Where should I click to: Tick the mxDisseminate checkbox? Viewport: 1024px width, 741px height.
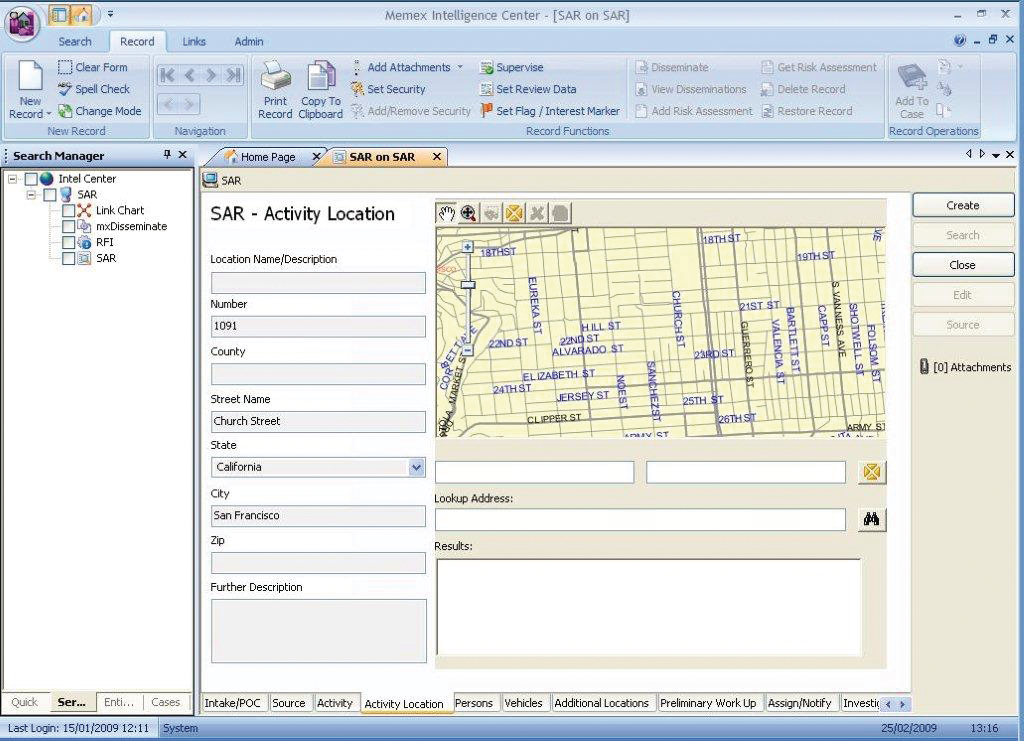pos(68,227)
